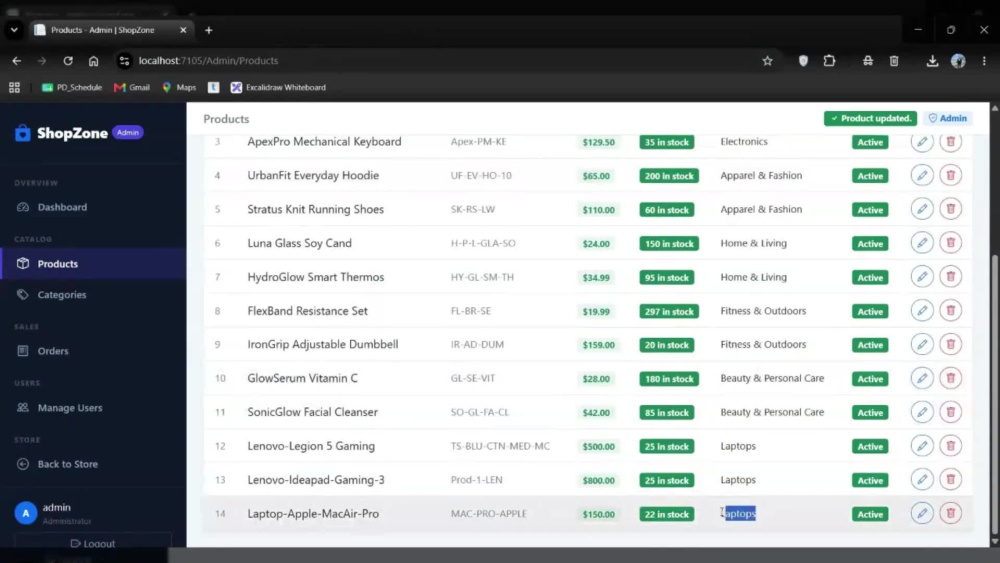Edit the SonicGlow Facial Cleanser product

click(x=922, y=412)
